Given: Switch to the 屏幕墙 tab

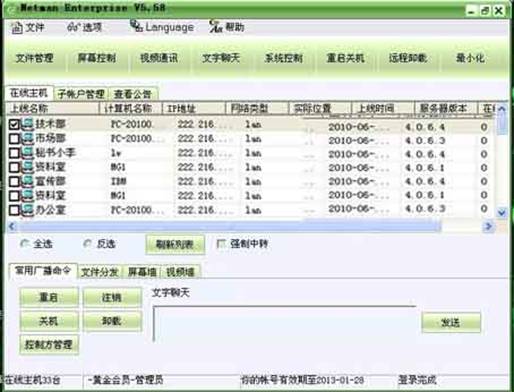Looking at the screenshot, I should (142, 272).
